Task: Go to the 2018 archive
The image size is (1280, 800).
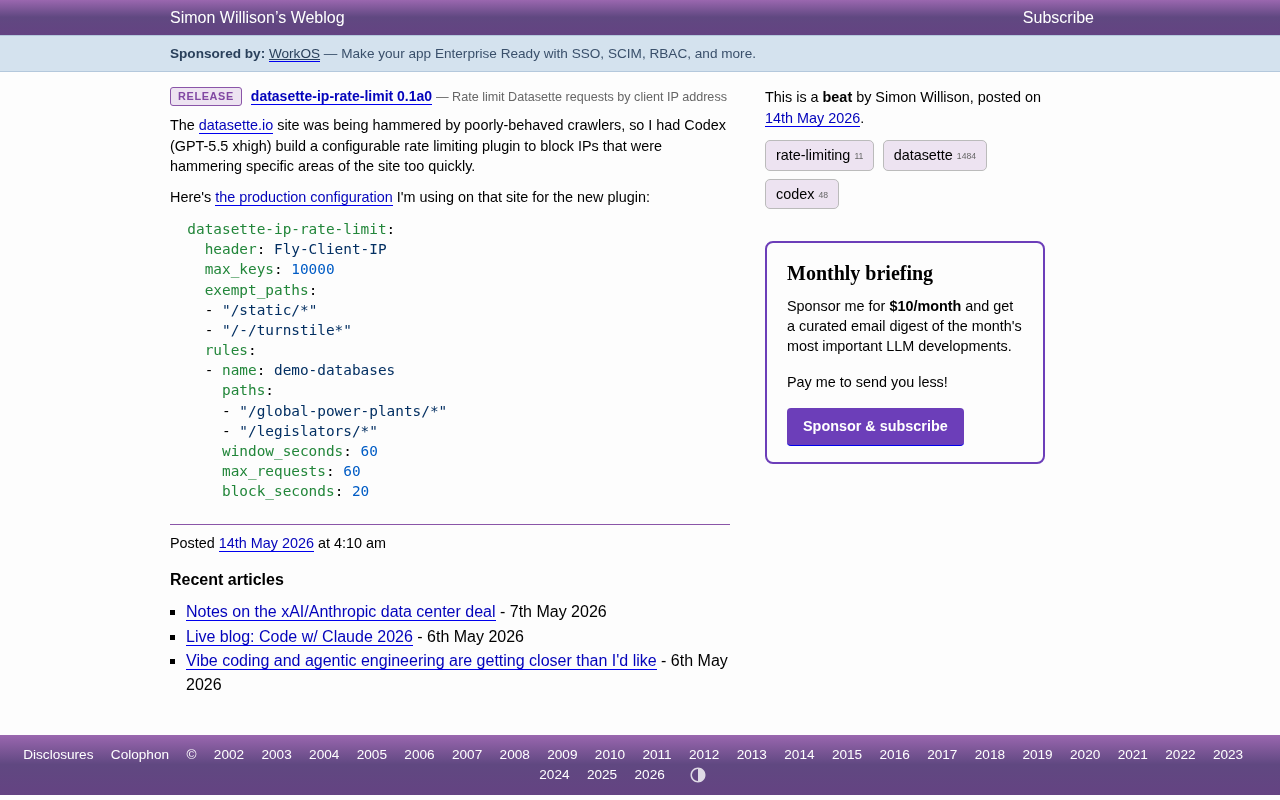Action: click(990, 755)
